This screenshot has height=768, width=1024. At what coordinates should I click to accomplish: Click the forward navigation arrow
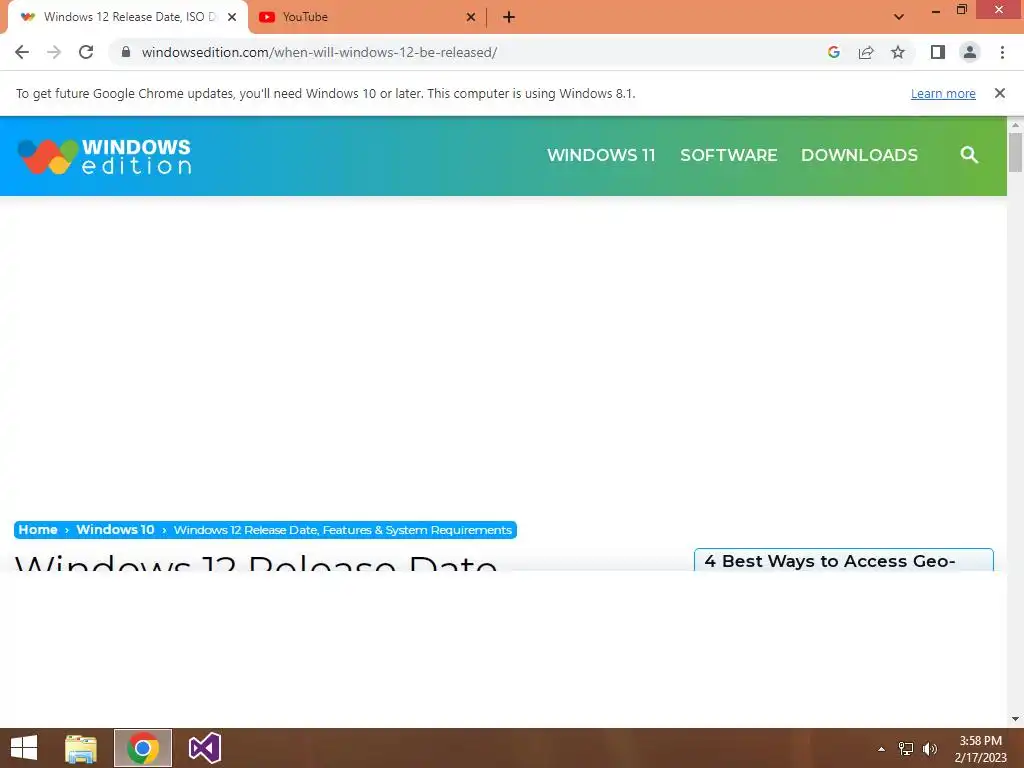point(54,52)
